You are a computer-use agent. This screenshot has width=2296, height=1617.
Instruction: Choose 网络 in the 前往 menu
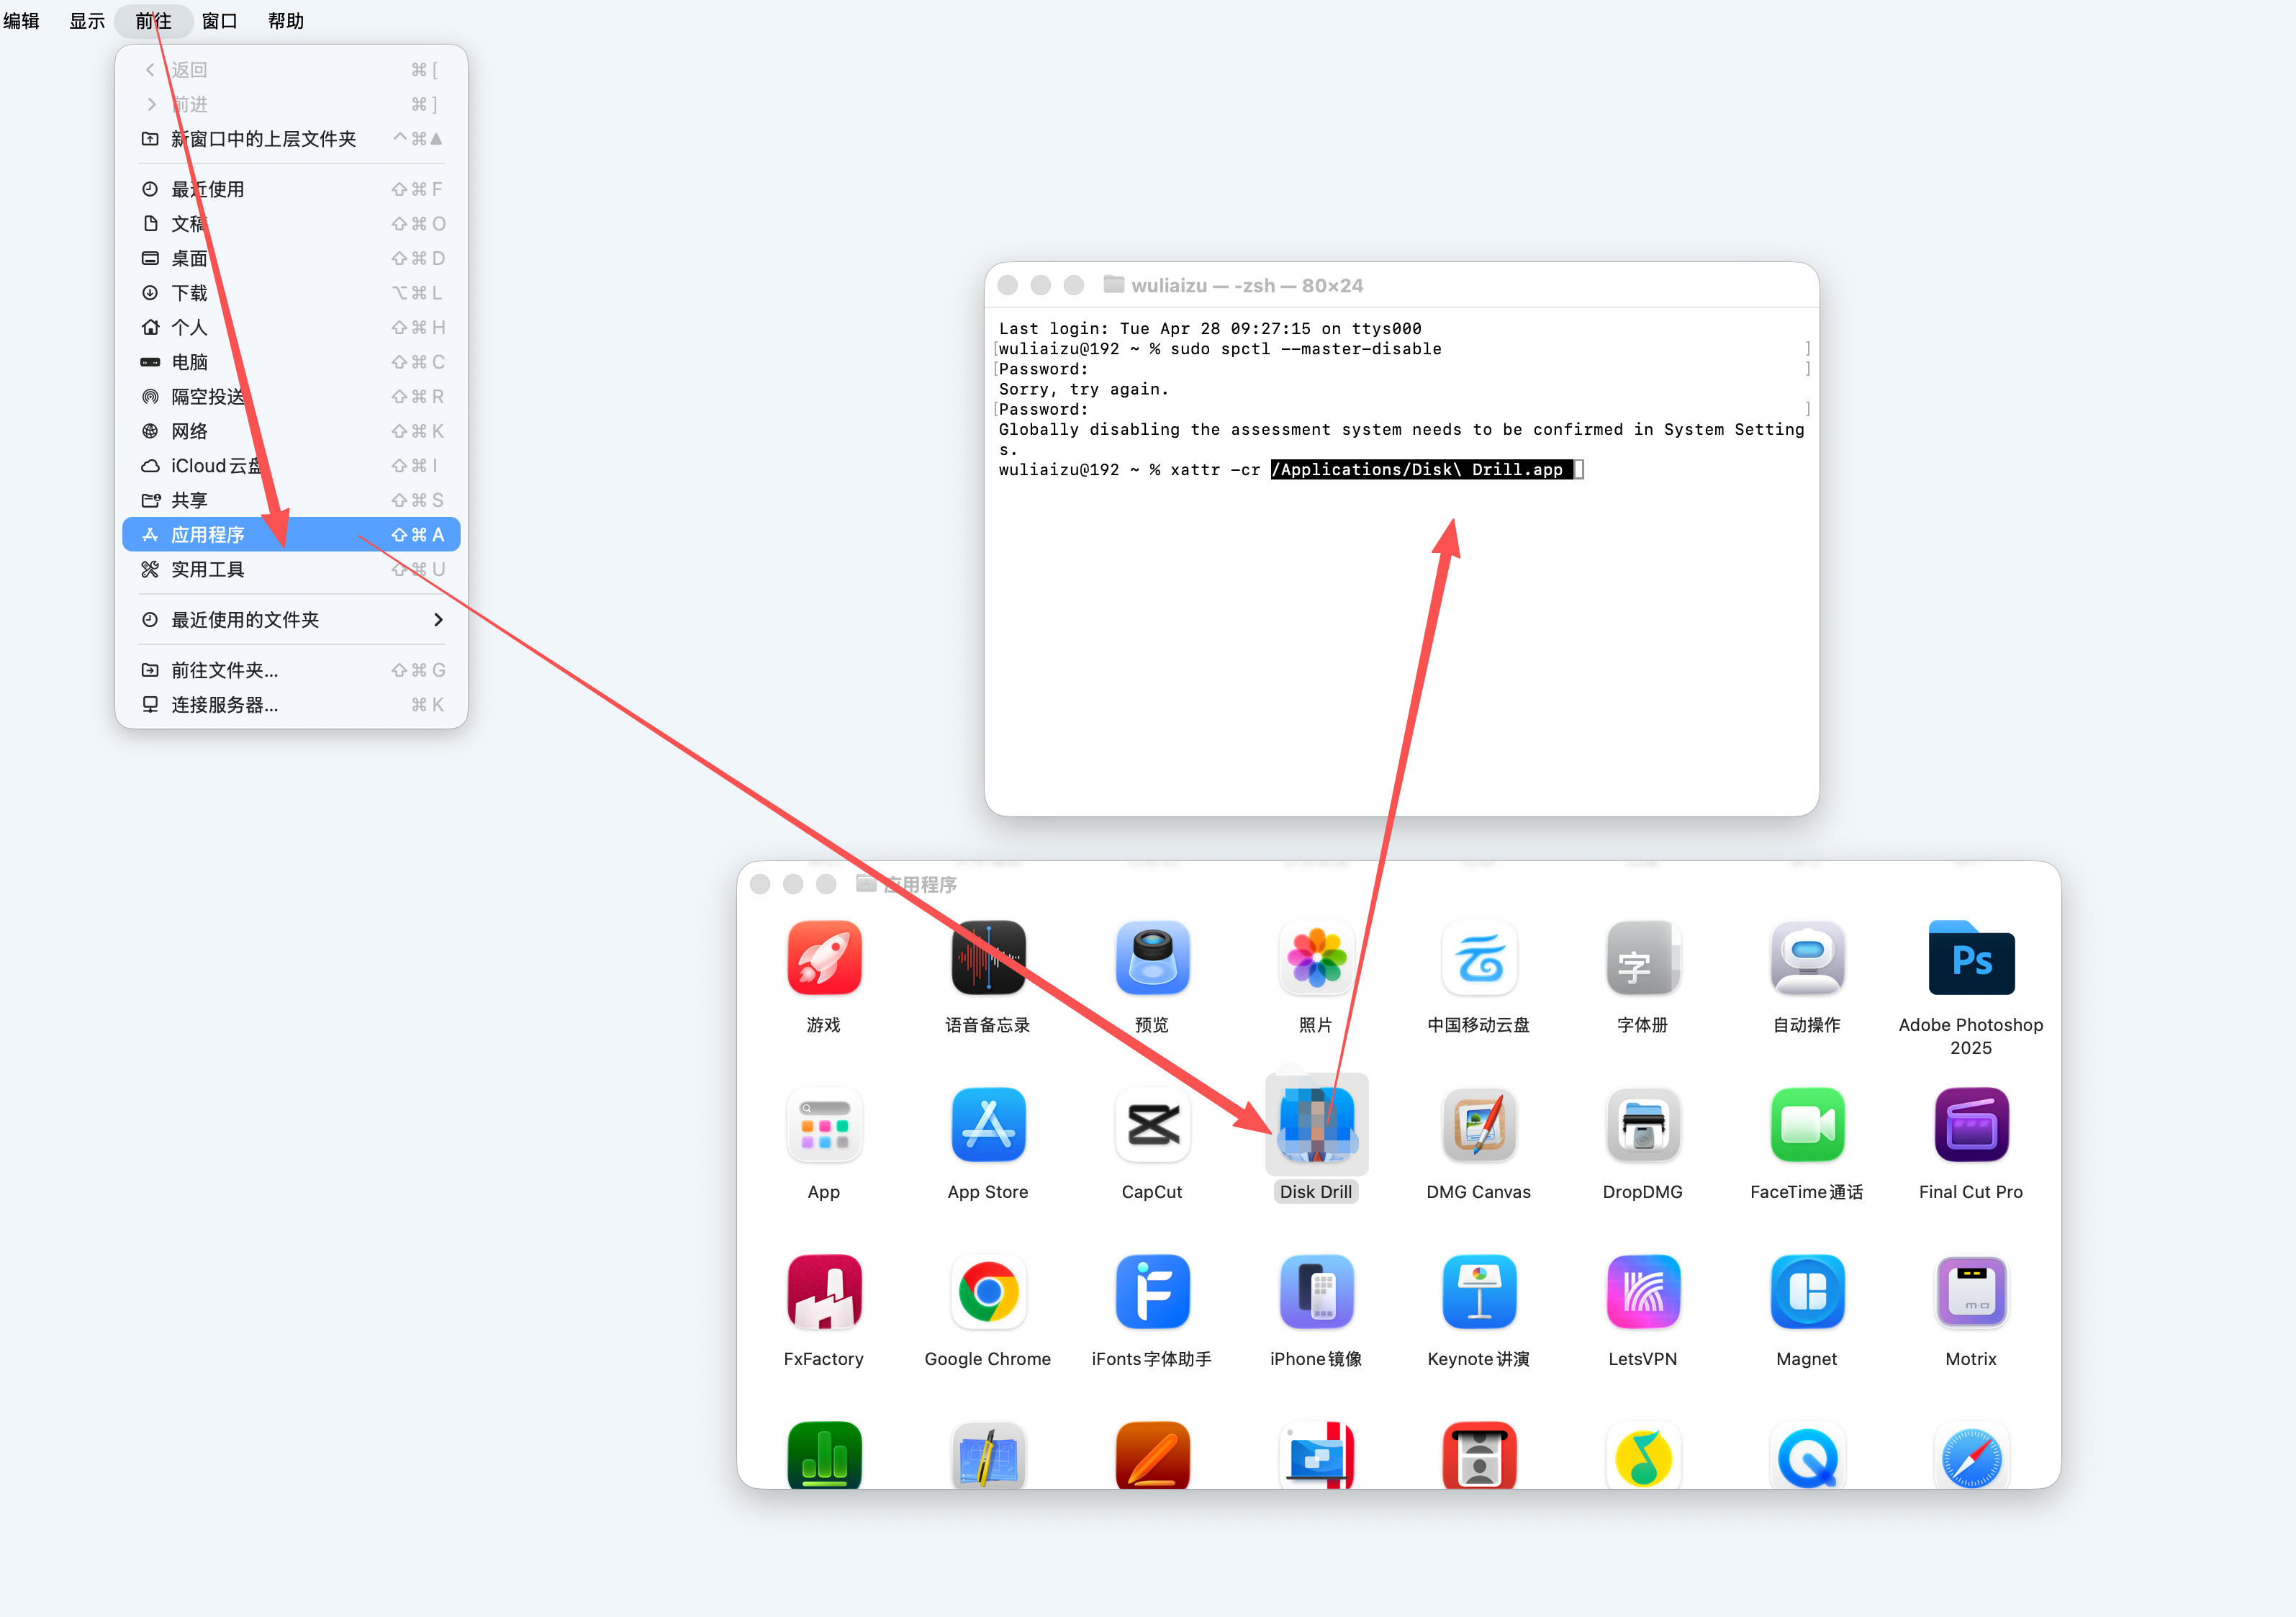point(291,431)
